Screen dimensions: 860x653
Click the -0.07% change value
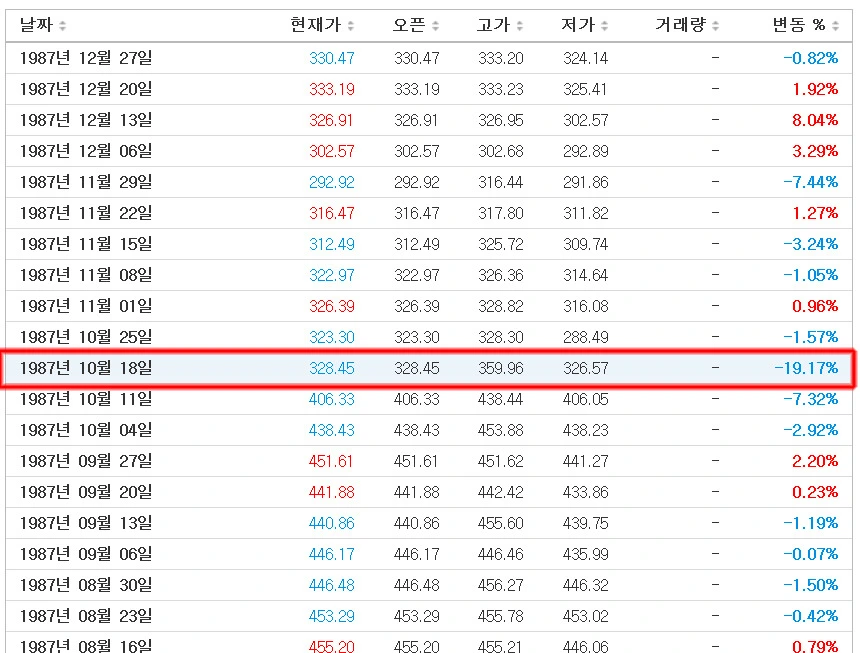pos(811,554)
